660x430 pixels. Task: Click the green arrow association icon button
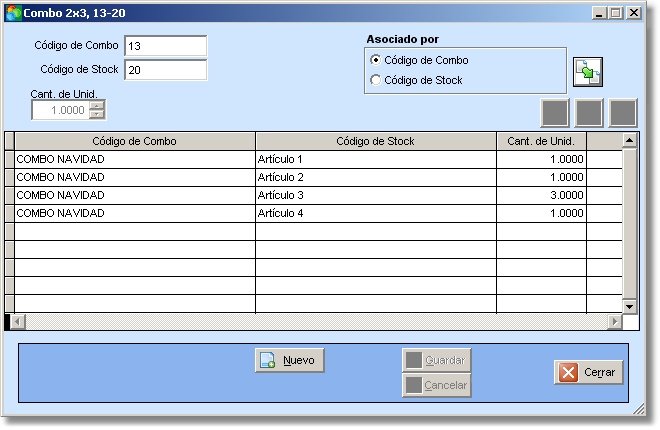pyautogui.click(x=587, y=73)
